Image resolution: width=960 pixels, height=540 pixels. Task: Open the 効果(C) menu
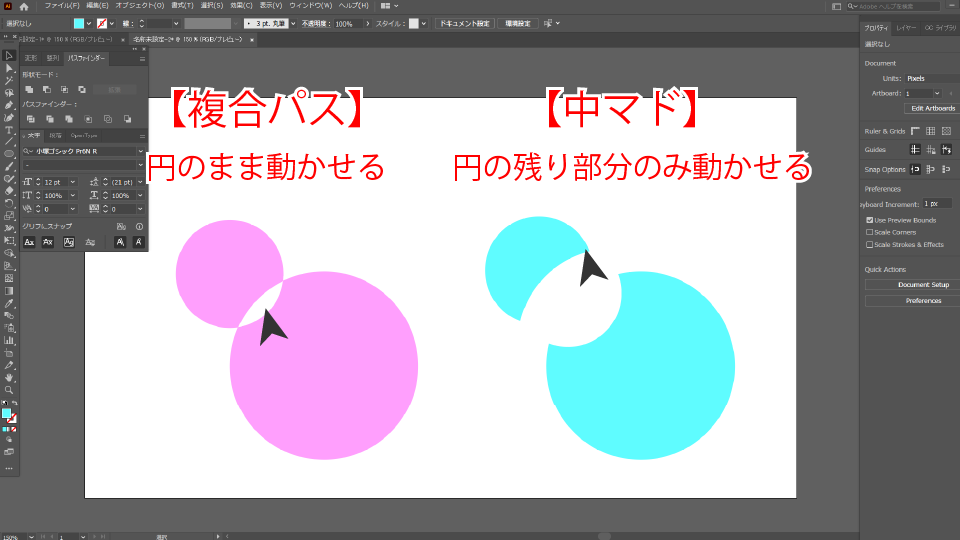click(241, 6)
